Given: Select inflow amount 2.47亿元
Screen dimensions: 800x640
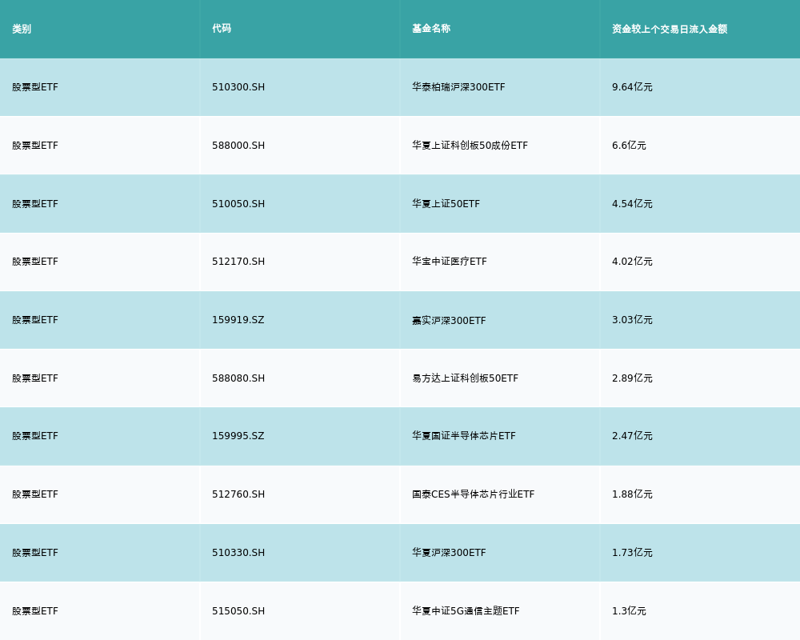Looking at the screenshot, I should [632, 436].
